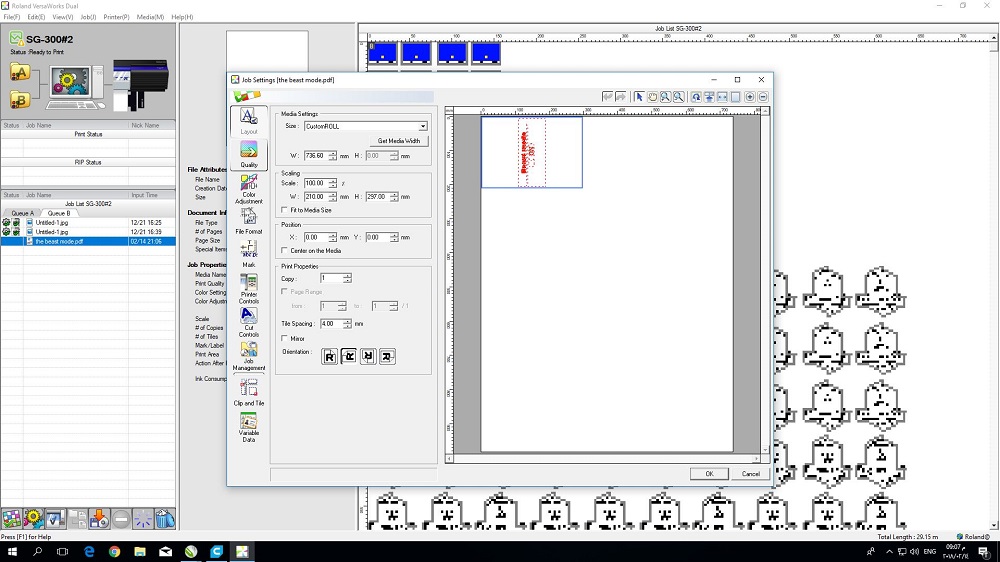Click the scaling height H stepper
1000x562 pixels.
394,197
